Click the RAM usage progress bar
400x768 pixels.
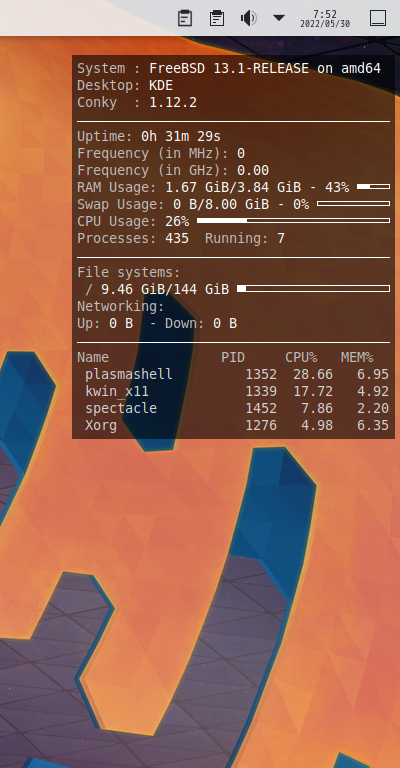373,187
